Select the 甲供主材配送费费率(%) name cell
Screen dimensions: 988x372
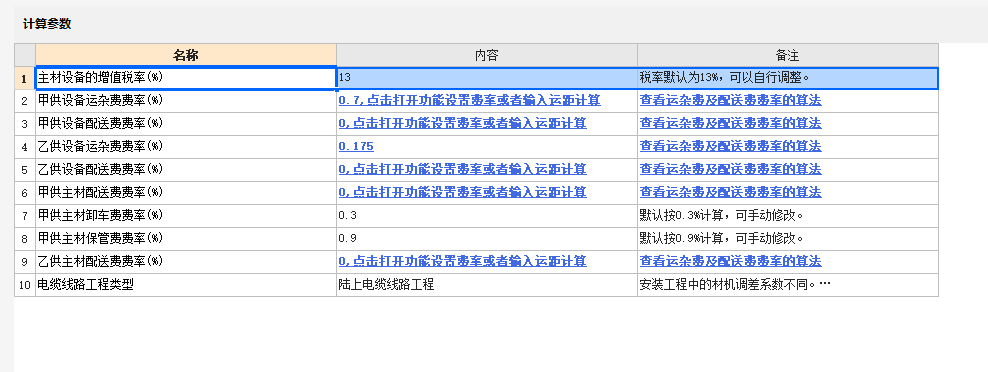[x=186, y=192]
